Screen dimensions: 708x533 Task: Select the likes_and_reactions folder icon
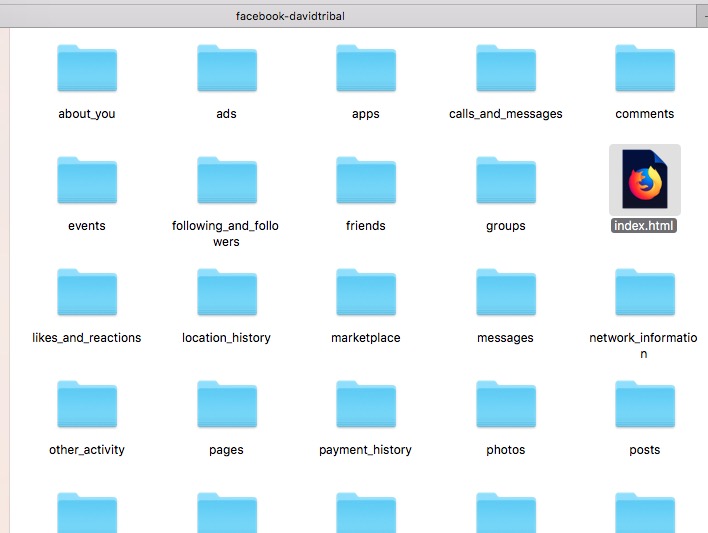coord(87,292)
